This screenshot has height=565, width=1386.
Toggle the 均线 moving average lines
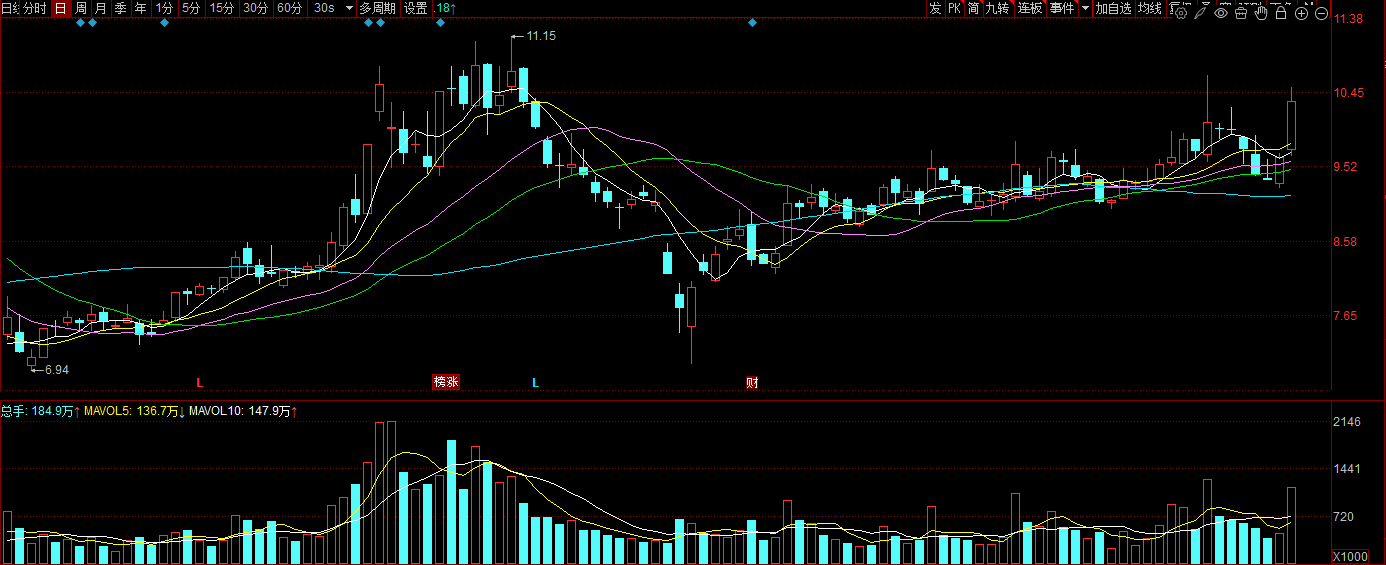[1150, 8]
